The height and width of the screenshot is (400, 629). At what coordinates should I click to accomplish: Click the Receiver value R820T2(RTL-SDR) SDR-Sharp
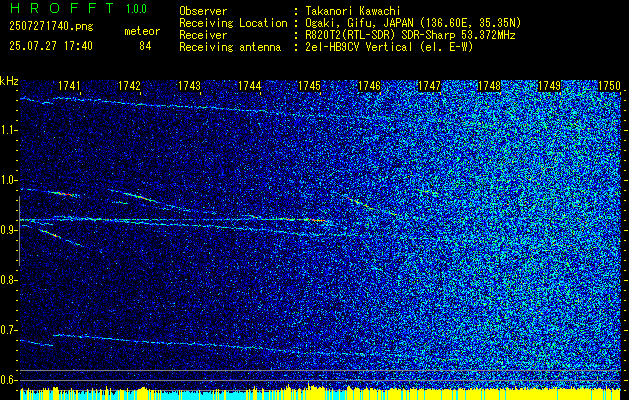(x=381, y=35)
